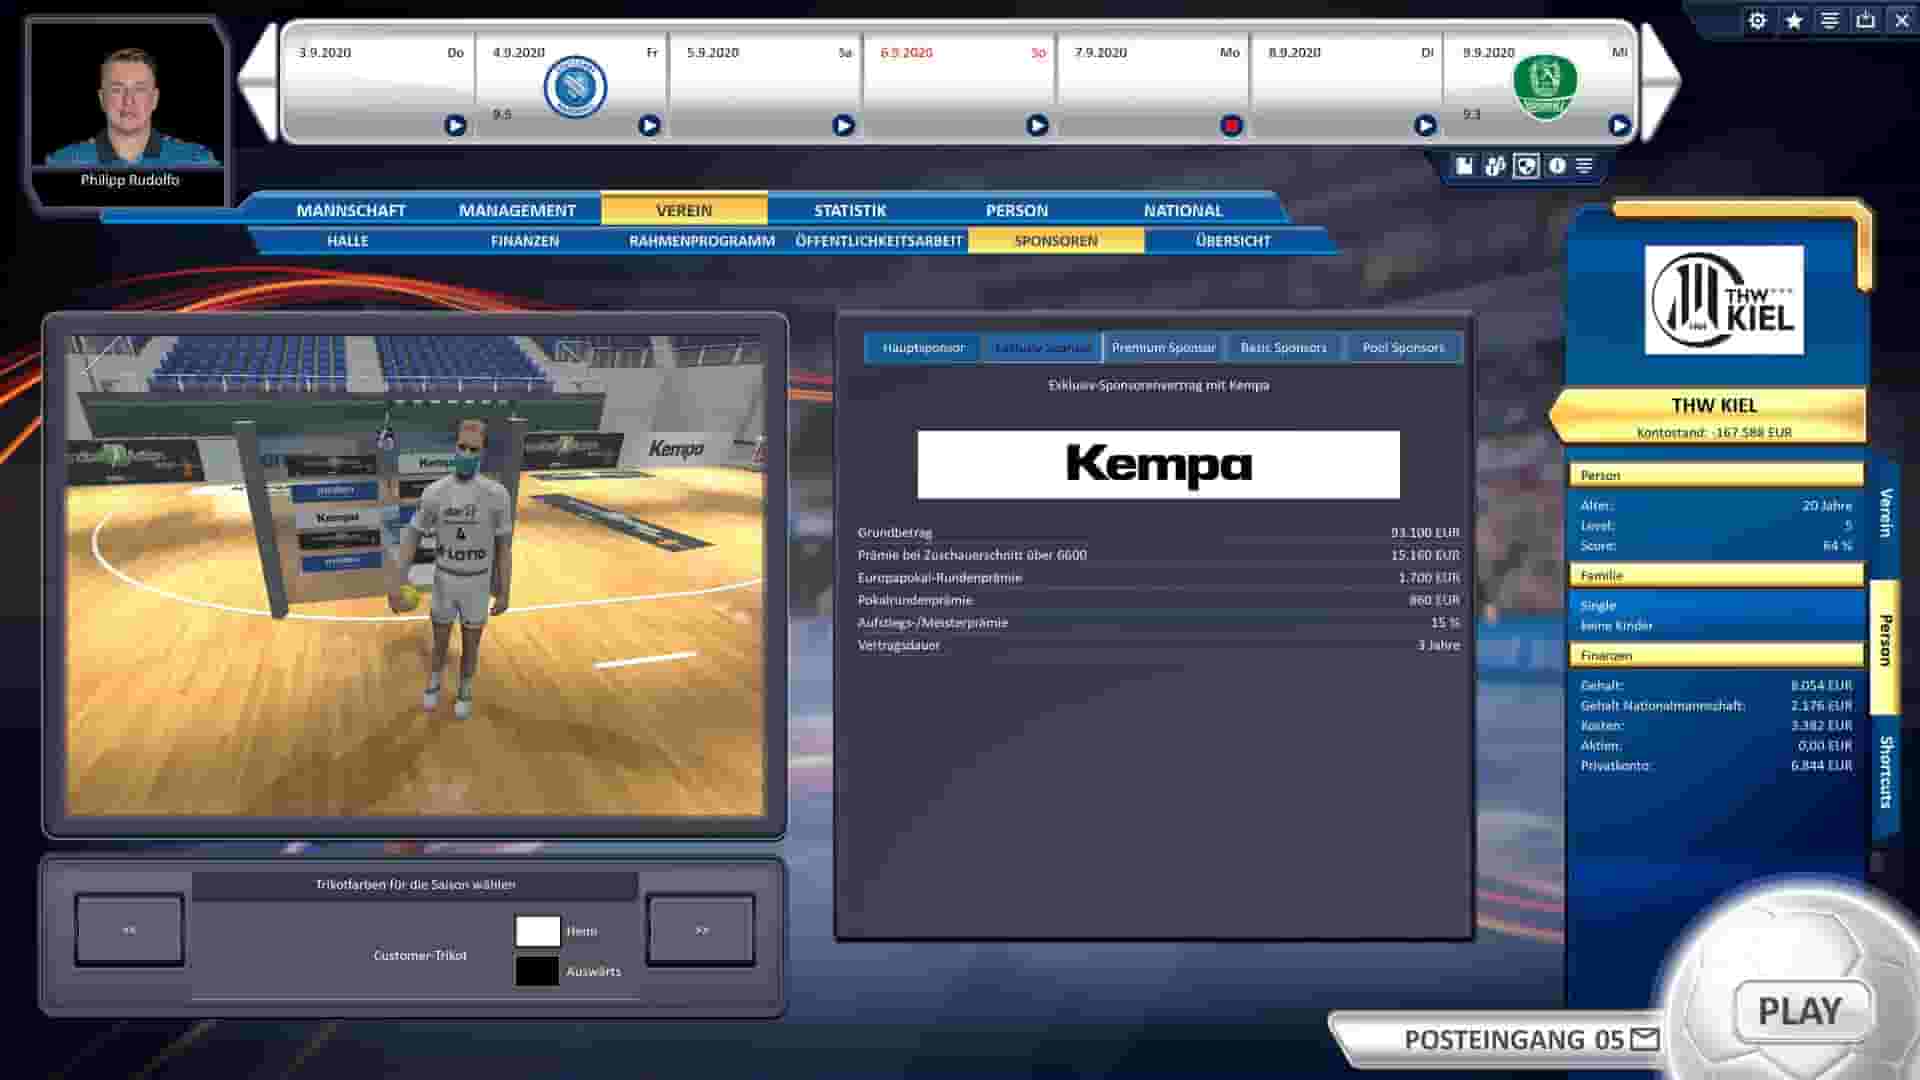Click the shield icon in the mini toolbar
Image resolution: width=1920 pixels, height=1080 pixels.
coord(1524,167)
